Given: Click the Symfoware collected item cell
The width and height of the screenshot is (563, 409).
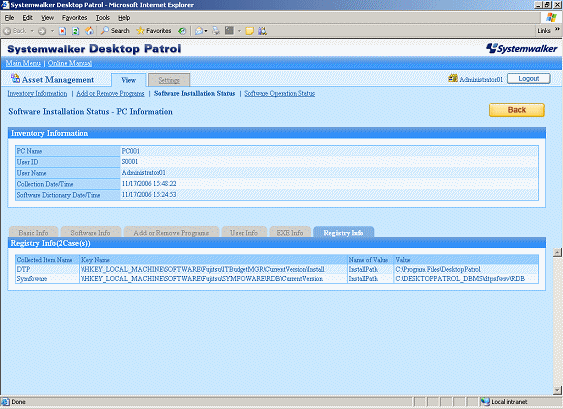Looking at the screenshot, I should (47, 279).
